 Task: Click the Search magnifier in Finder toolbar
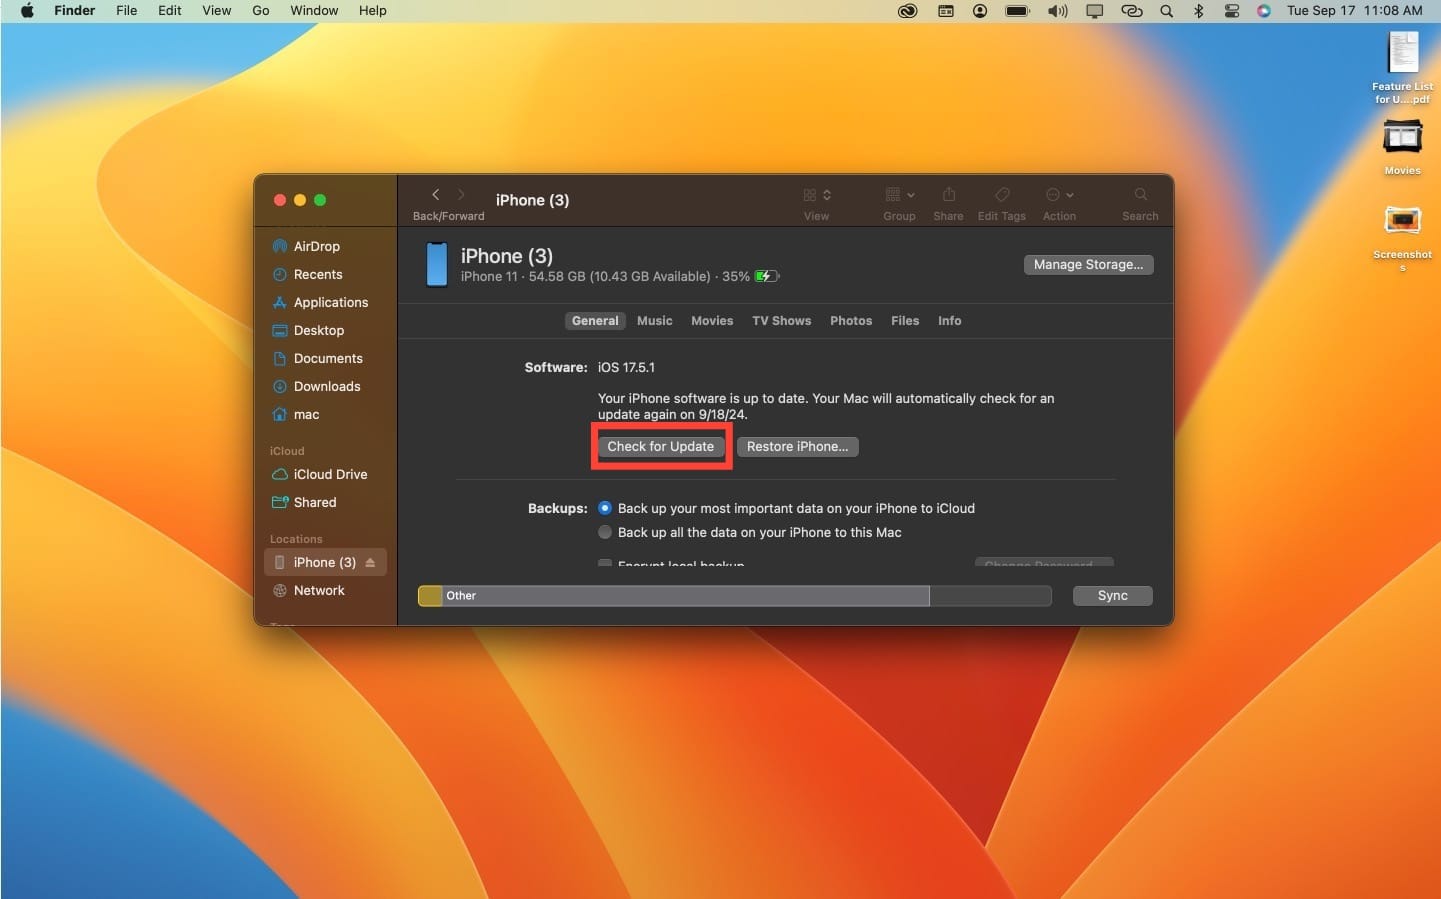pyautogui.click(x=1140, y=194)
